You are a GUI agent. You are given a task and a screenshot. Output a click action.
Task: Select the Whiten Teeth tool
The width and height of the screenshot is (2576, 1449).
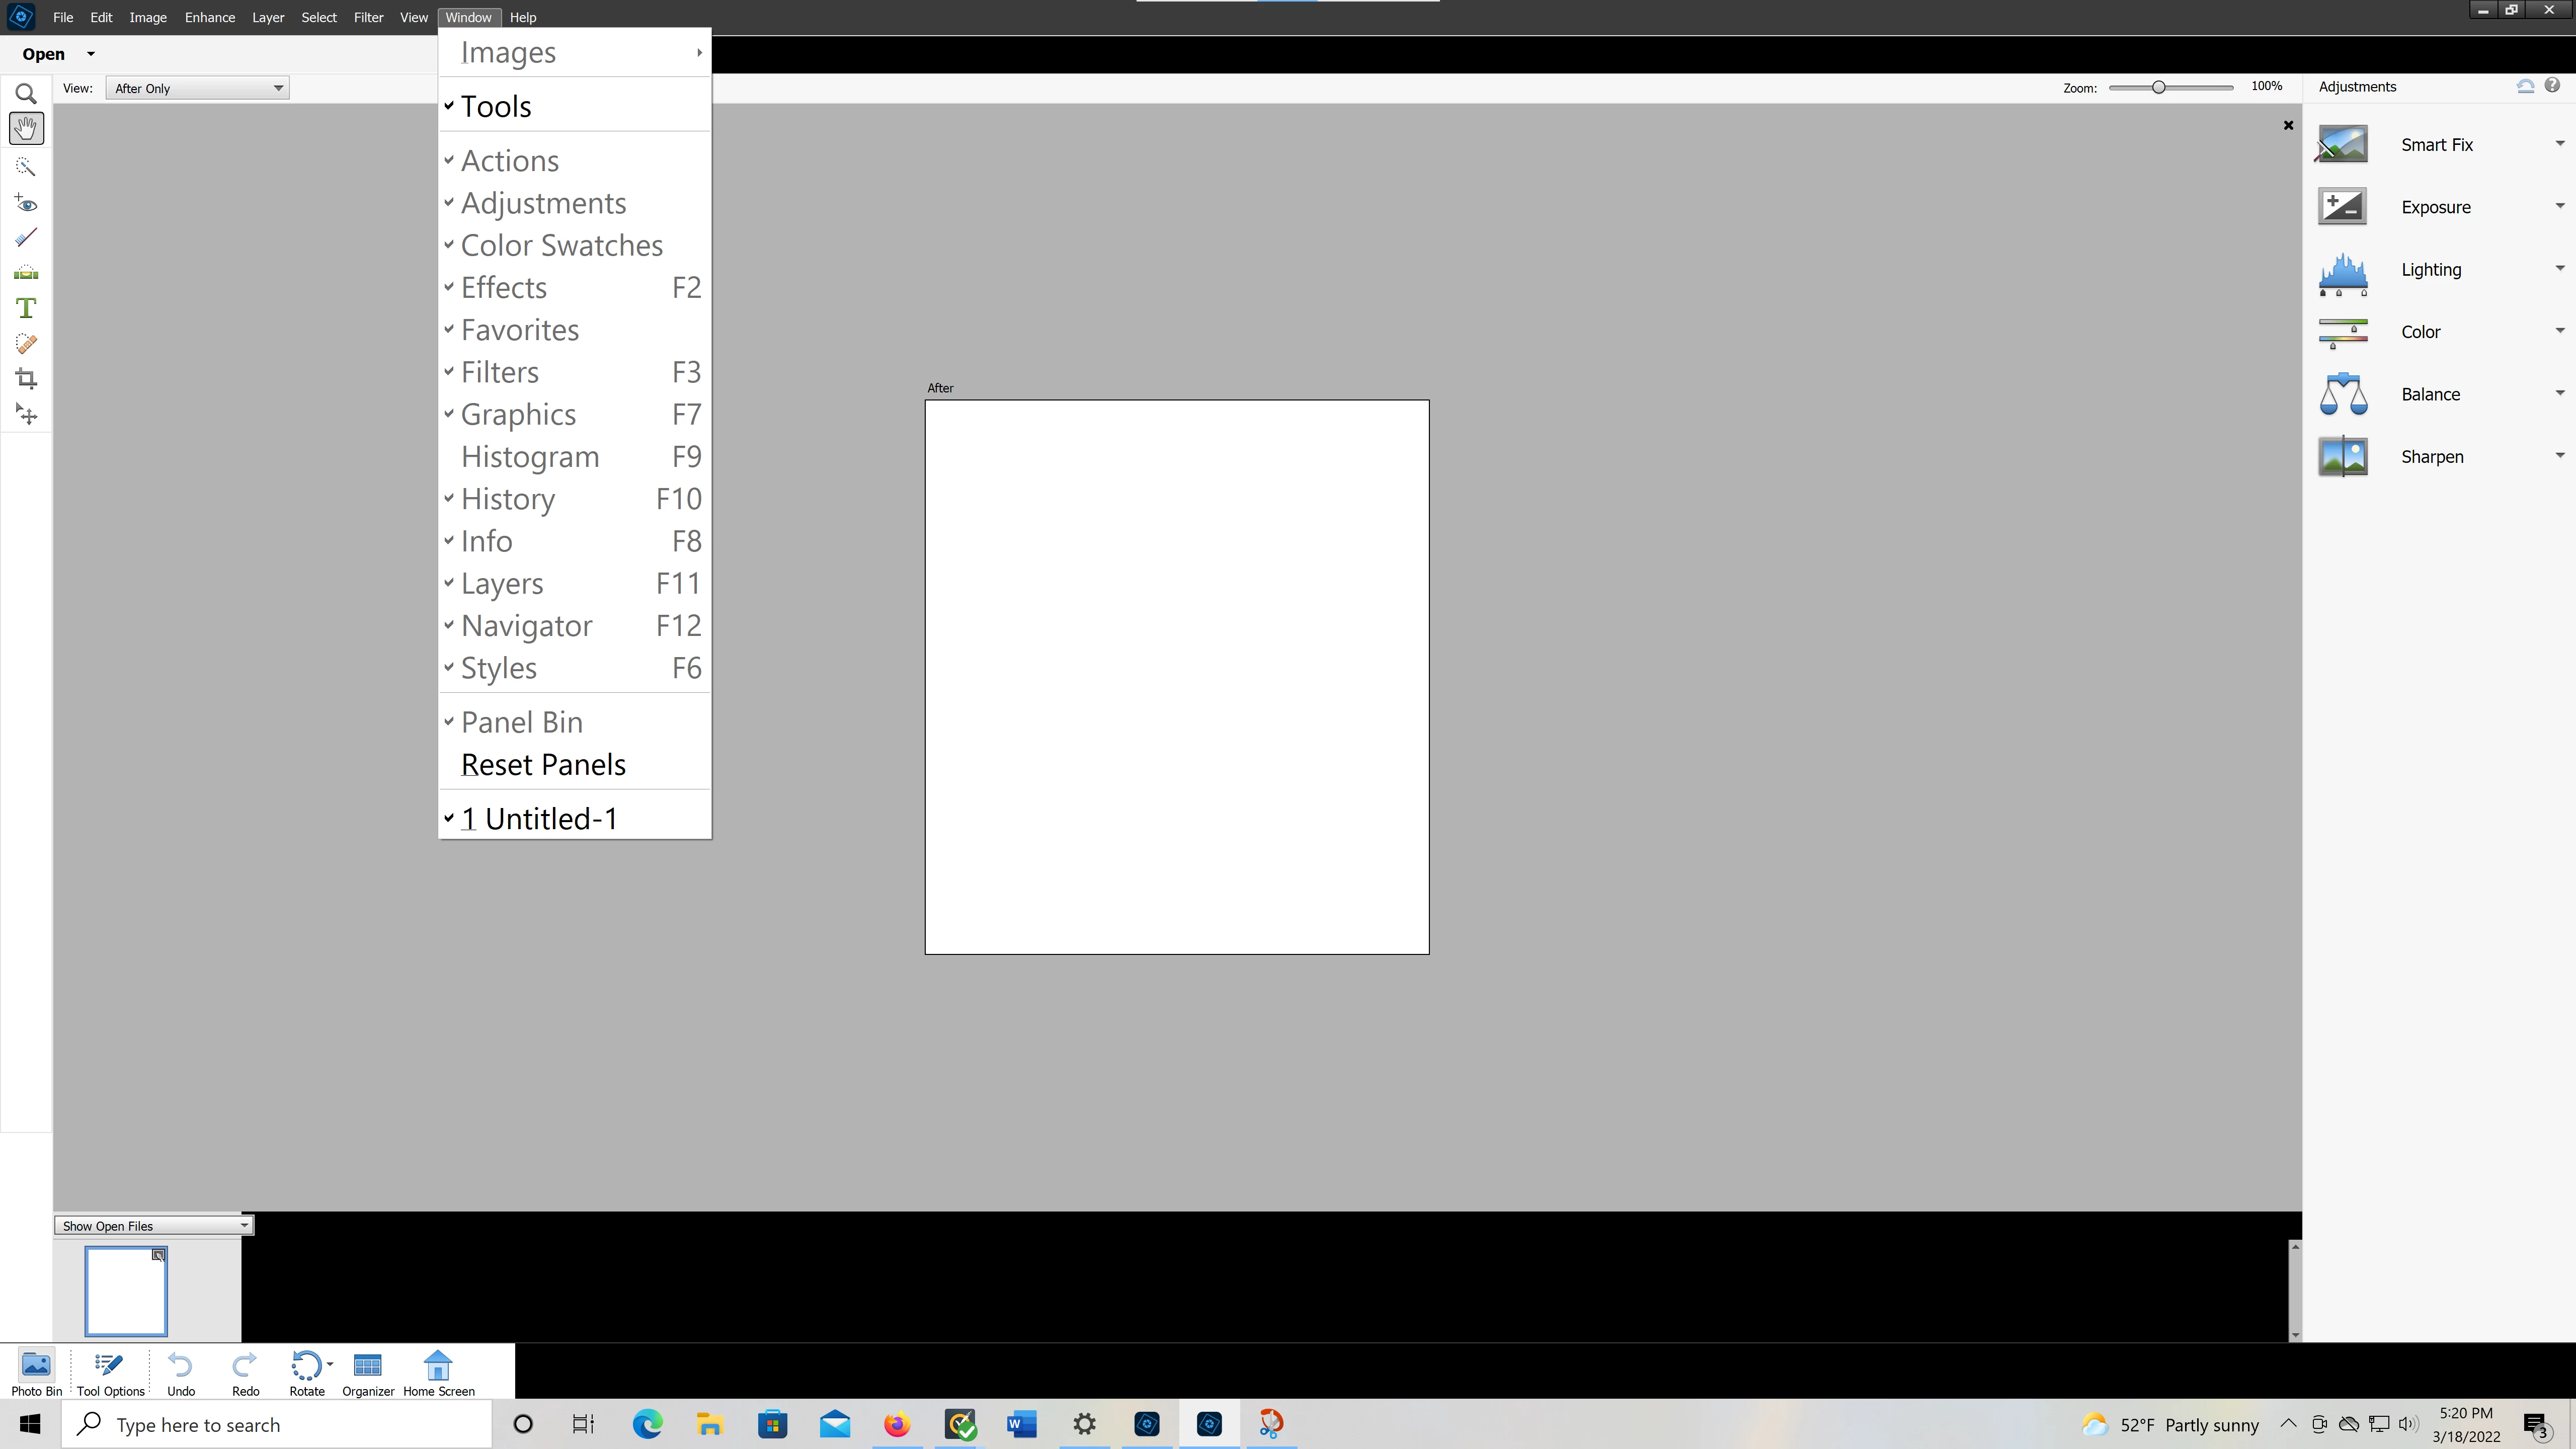(x=26, y=238)
